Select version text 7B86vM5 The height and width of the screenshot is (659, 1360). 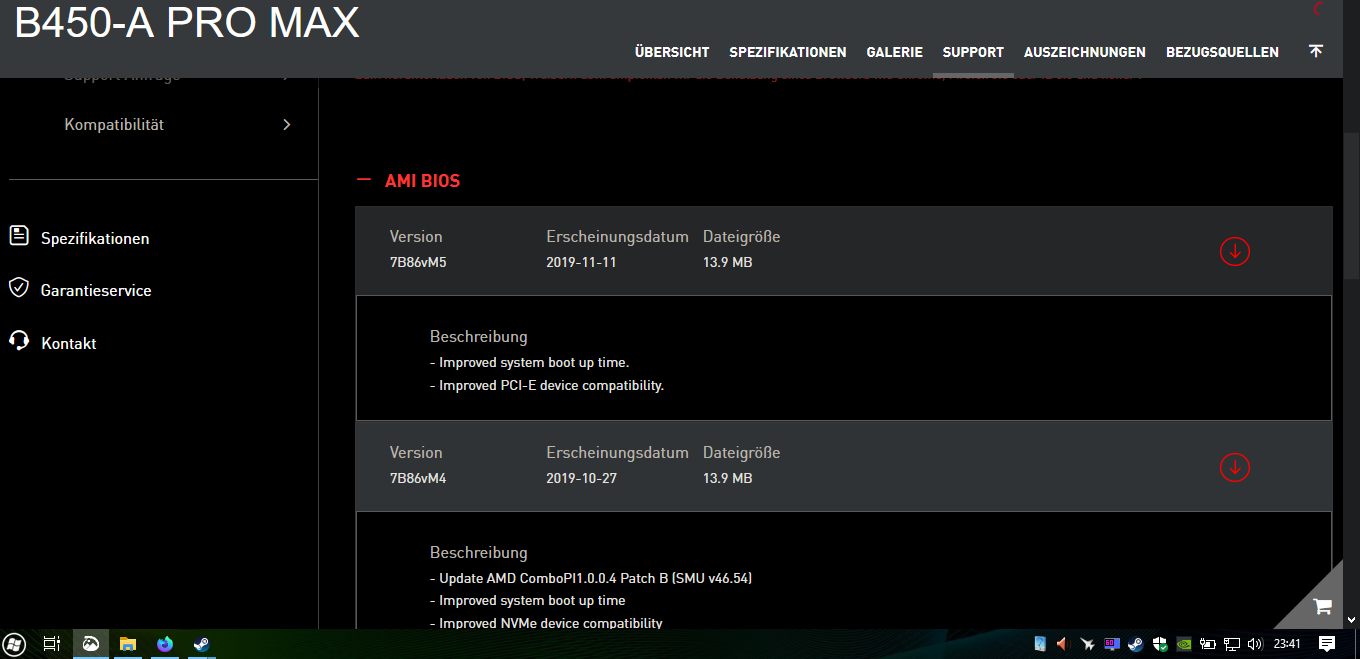pos(418,262)
